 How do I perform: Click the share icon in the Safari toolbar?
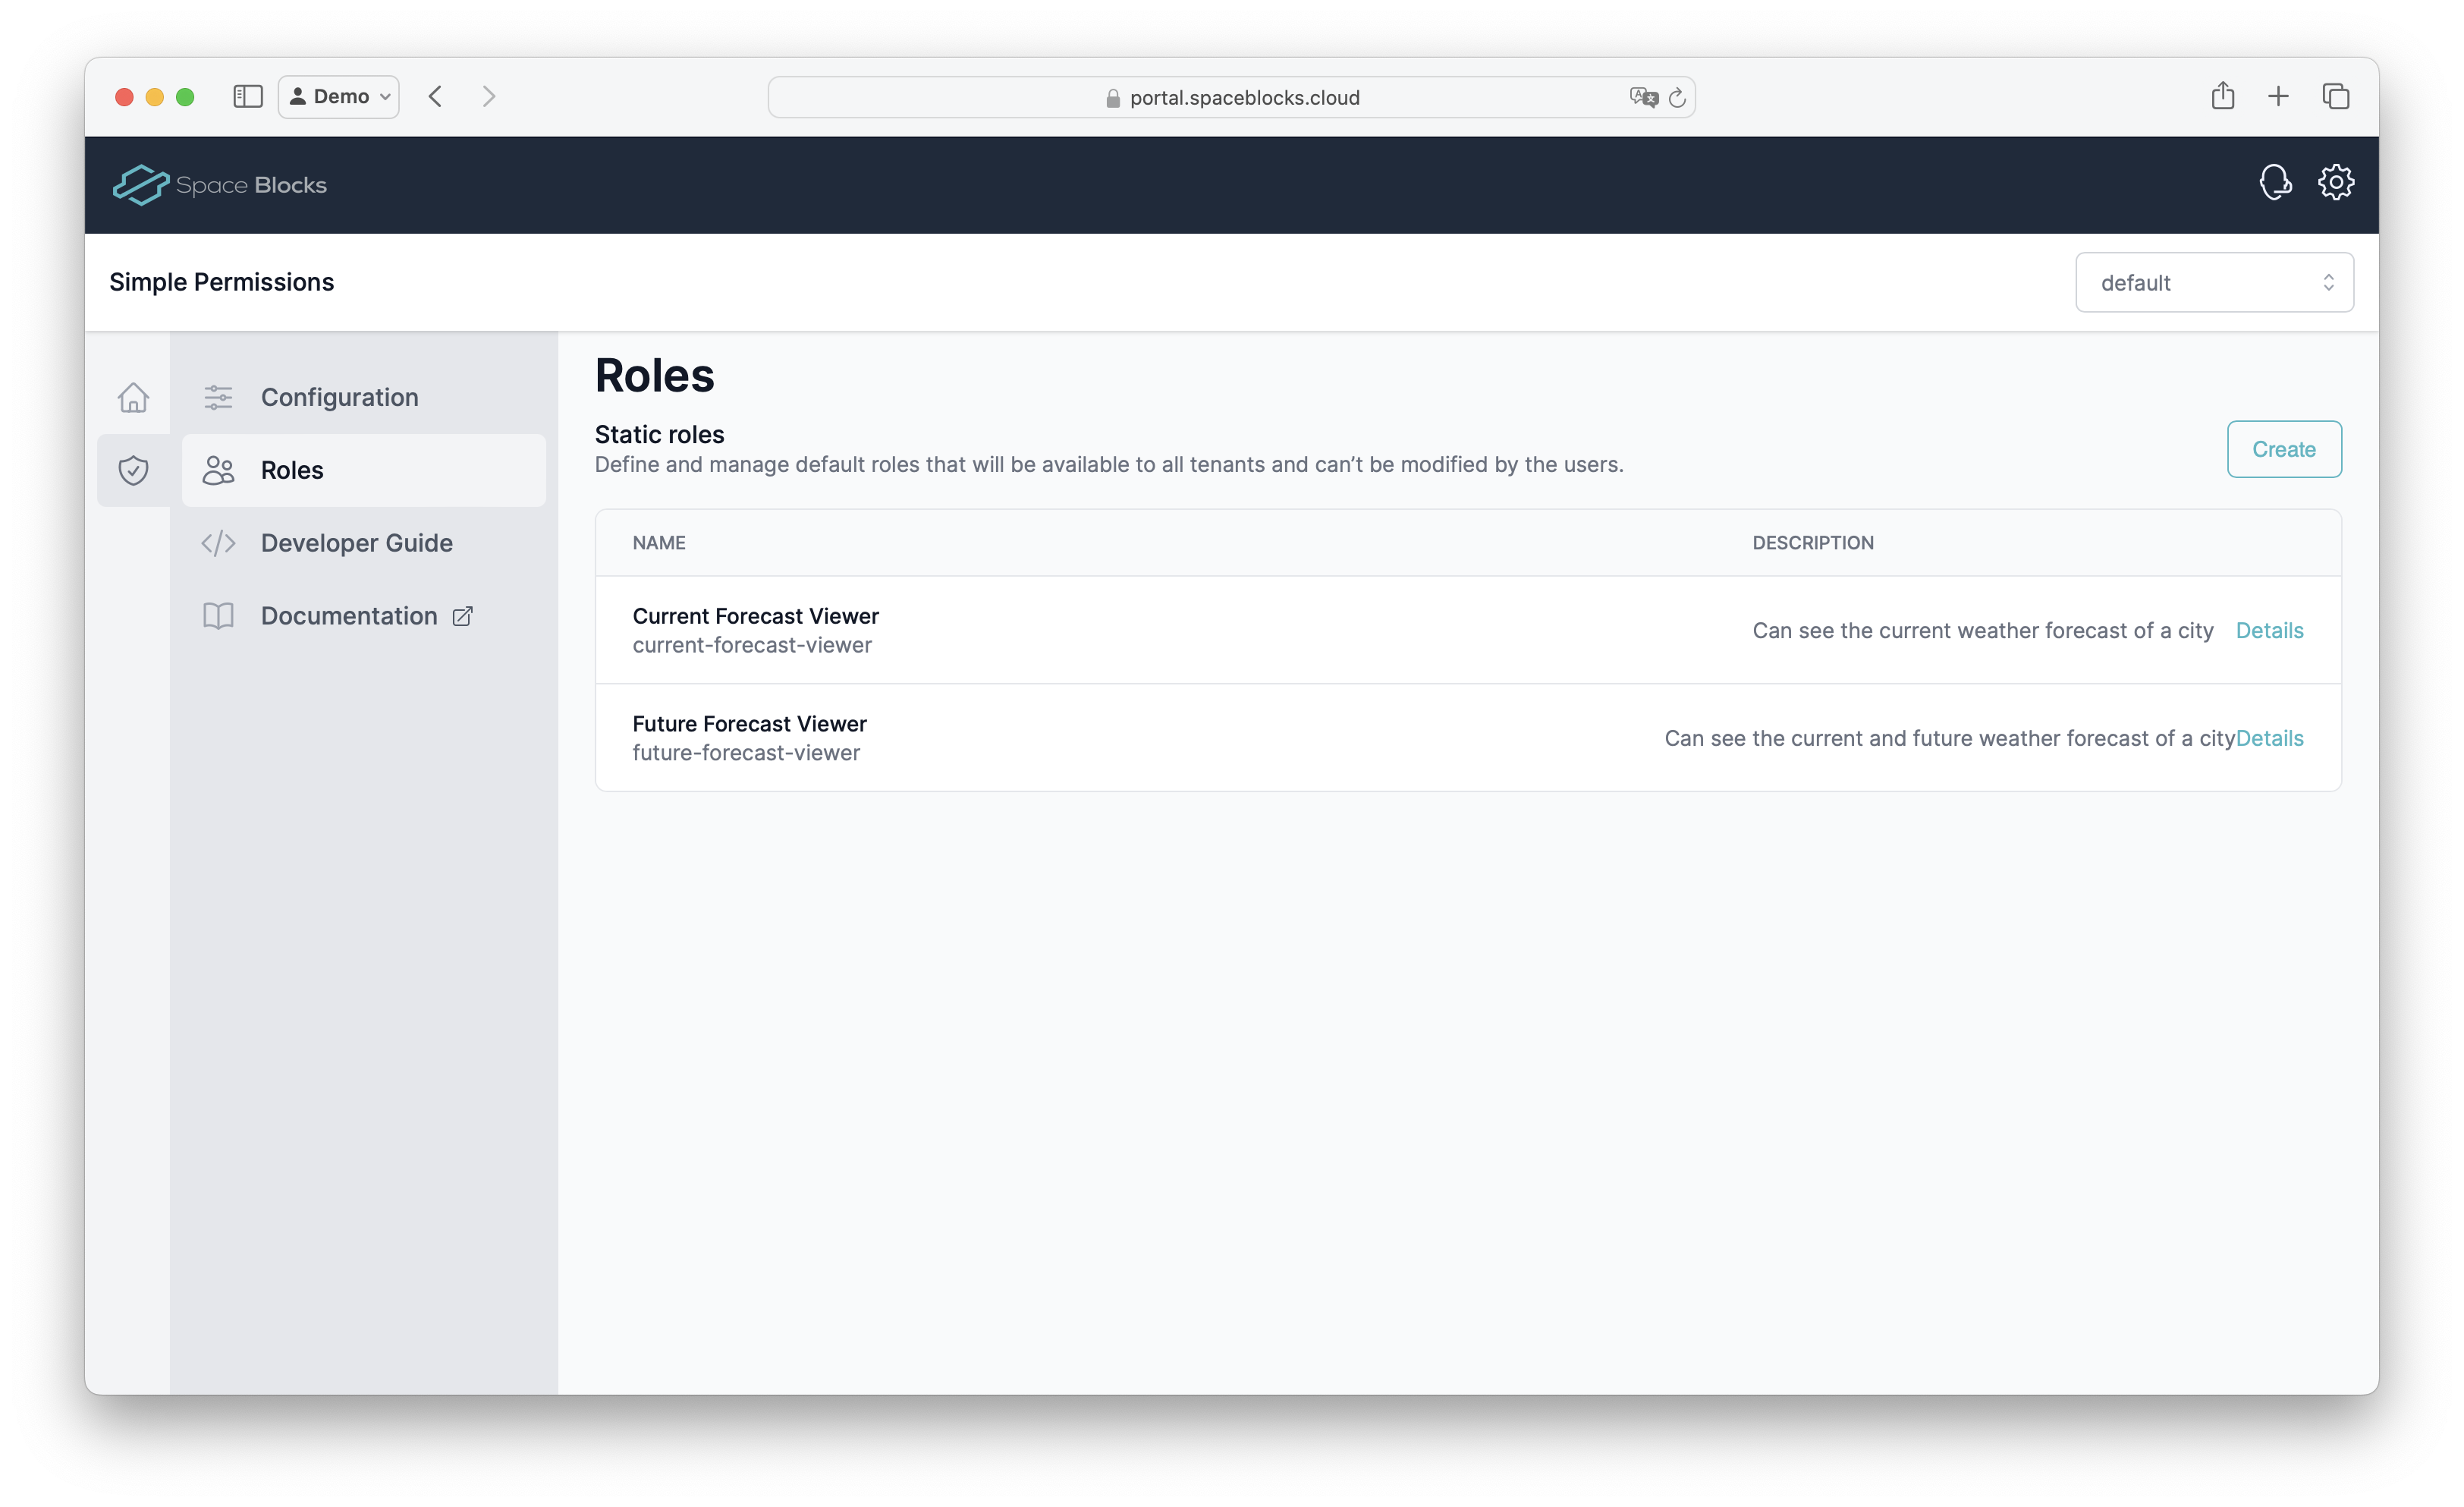(x=2222, y=97)
